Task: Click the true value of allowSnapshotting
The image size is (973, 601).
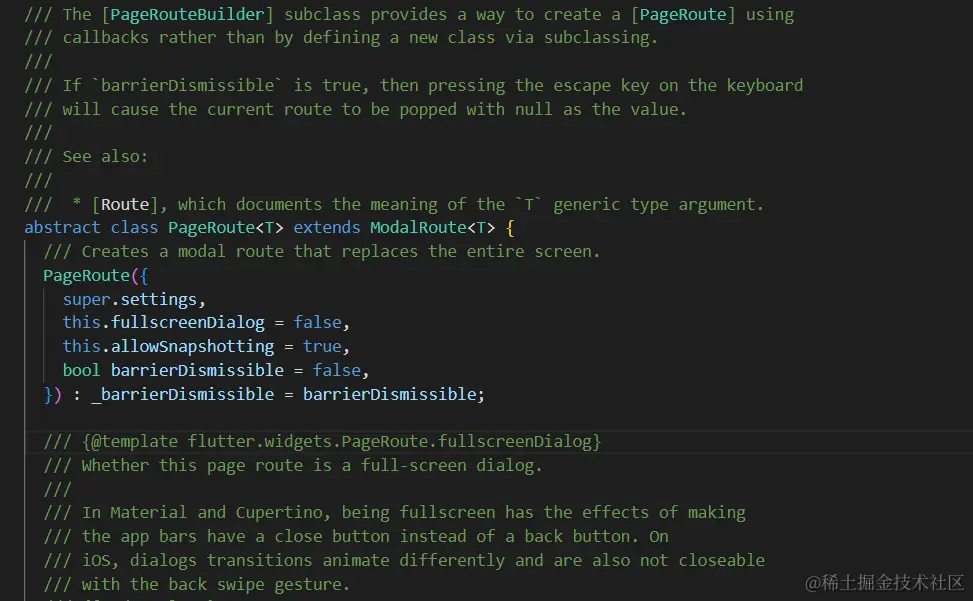Action: [x=322, y=346]
